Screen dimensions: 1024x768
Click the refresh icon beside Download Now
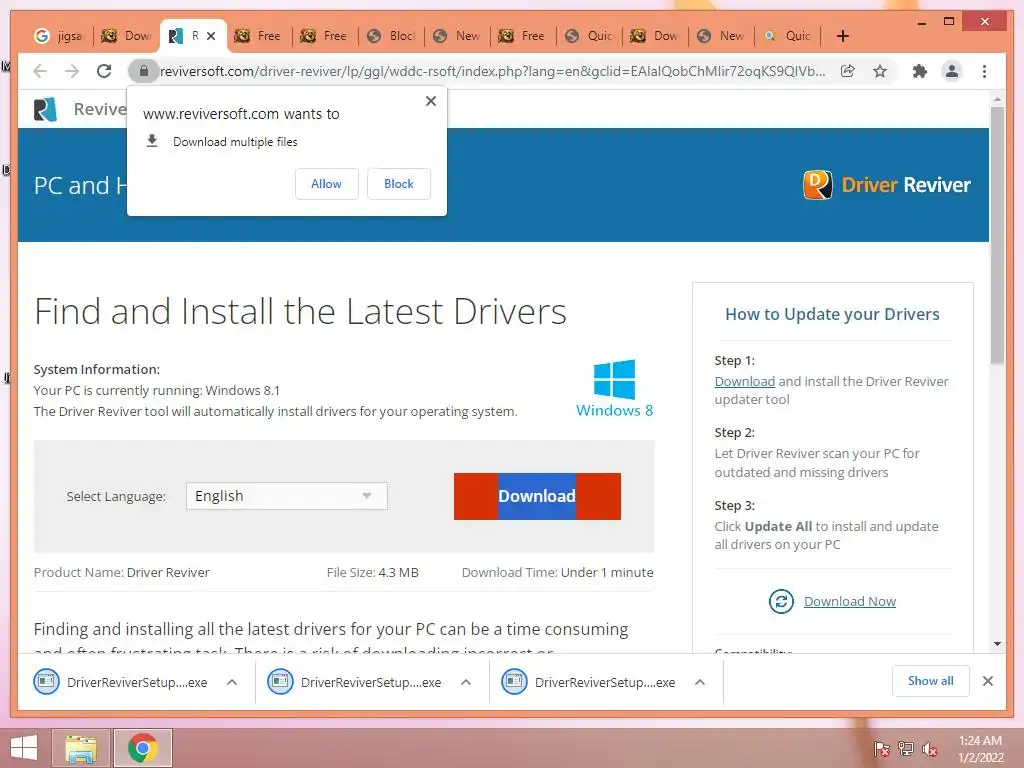point(781,601)
